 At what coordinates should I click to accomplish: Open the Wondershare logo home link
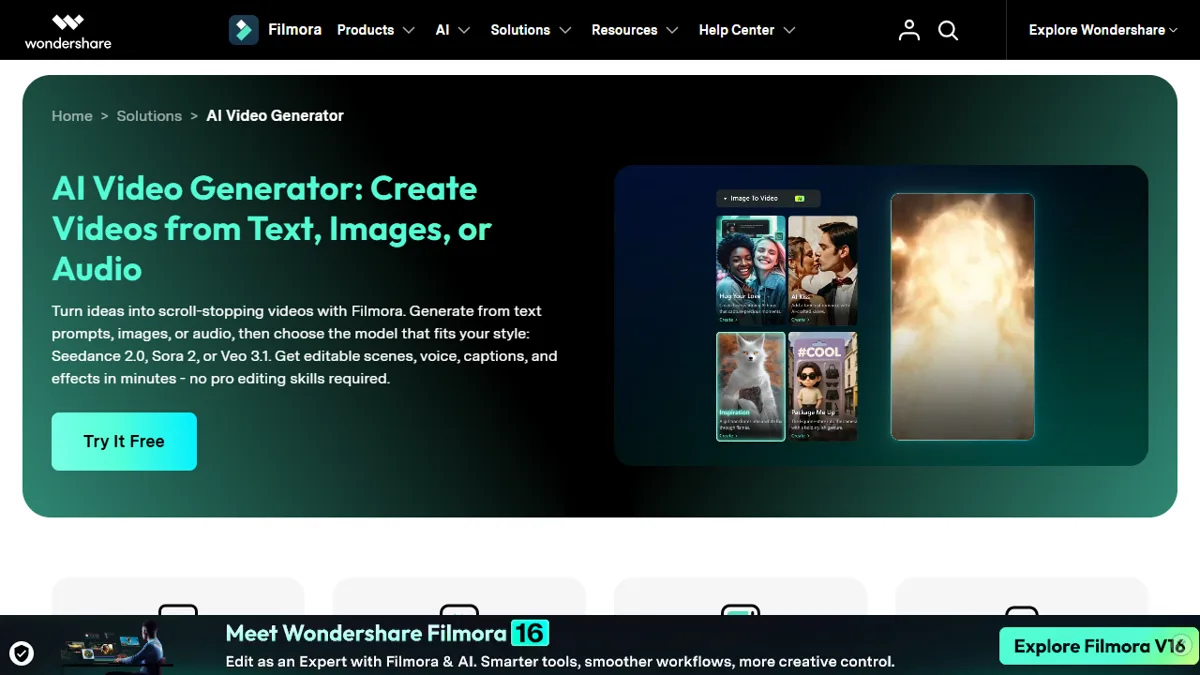(x=68, y=30)
